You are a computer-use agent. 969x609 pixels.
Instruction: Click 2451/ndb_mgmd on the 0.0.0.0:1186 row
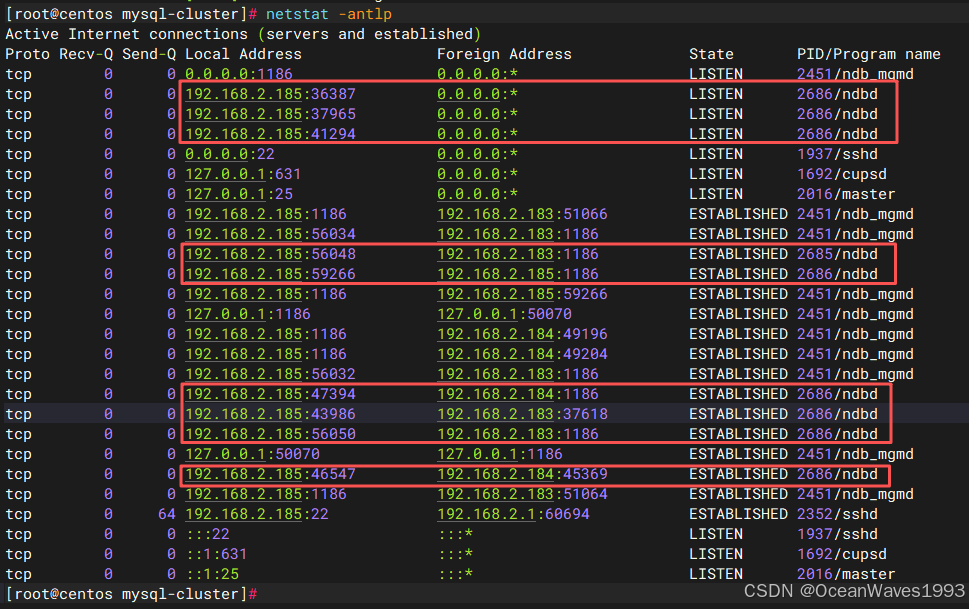point(855,74)
